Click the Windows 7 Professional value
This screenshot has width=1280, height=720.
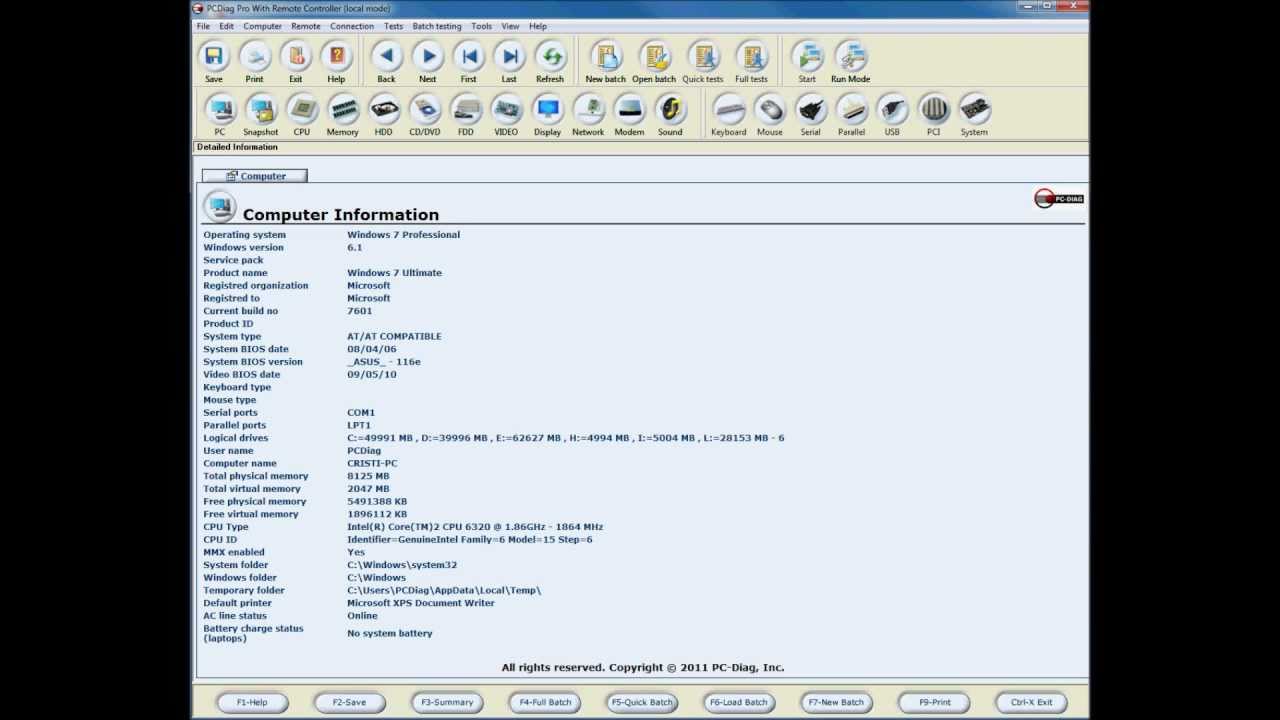click(x=404, y=235)
